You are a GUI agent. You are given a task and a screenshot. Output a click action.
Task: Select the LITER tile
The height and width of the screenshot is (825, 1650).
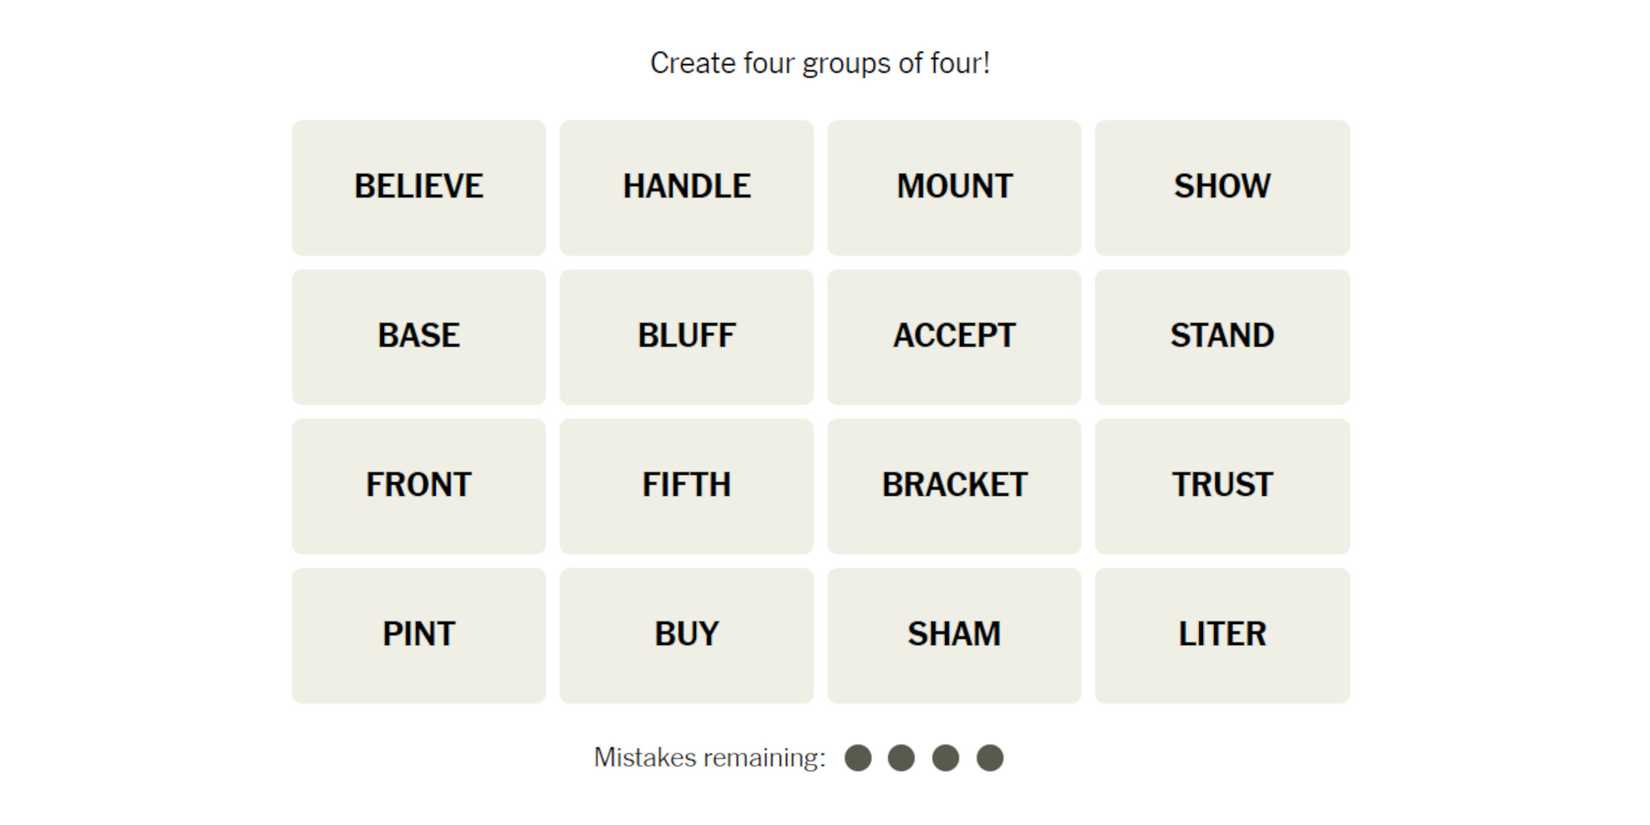1222,635
